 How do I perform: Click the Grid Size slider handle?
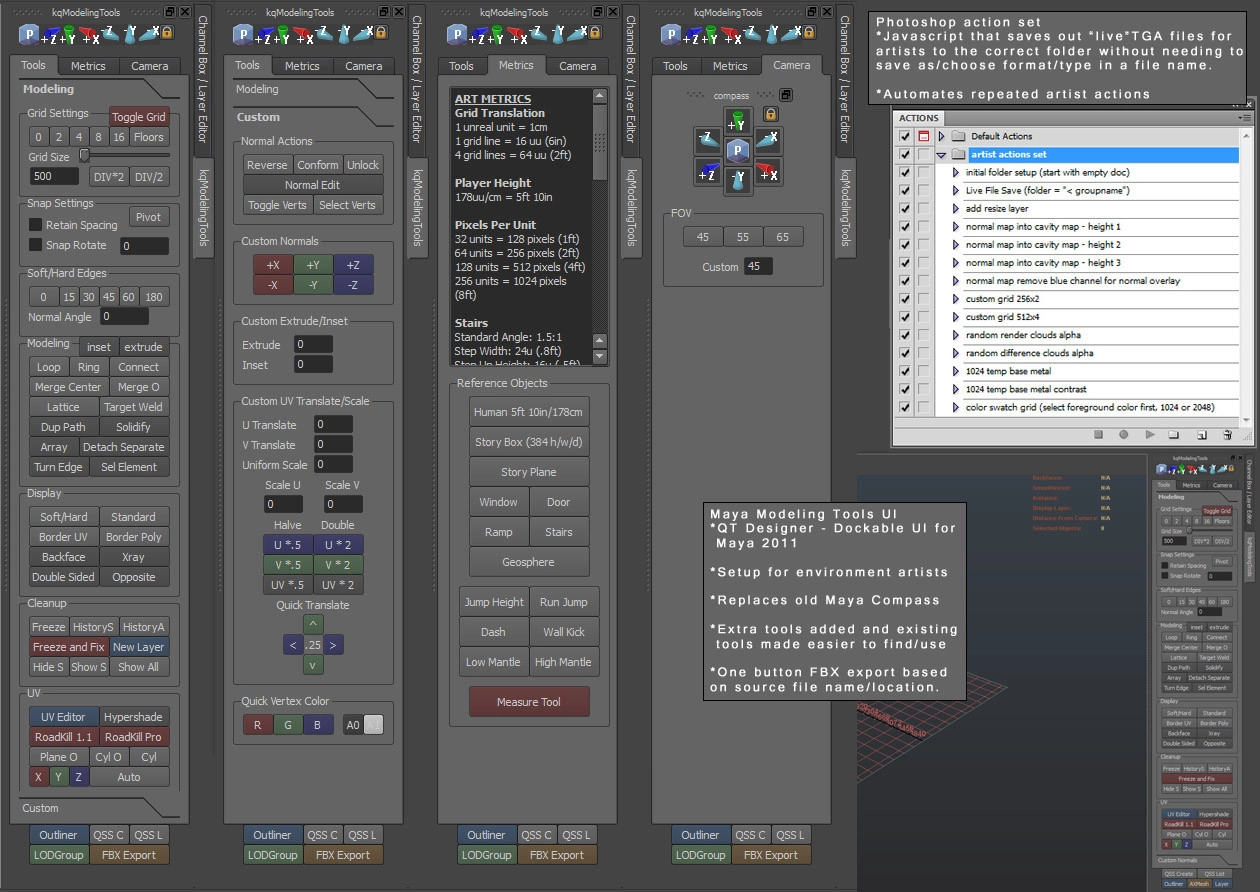(84, 155)
